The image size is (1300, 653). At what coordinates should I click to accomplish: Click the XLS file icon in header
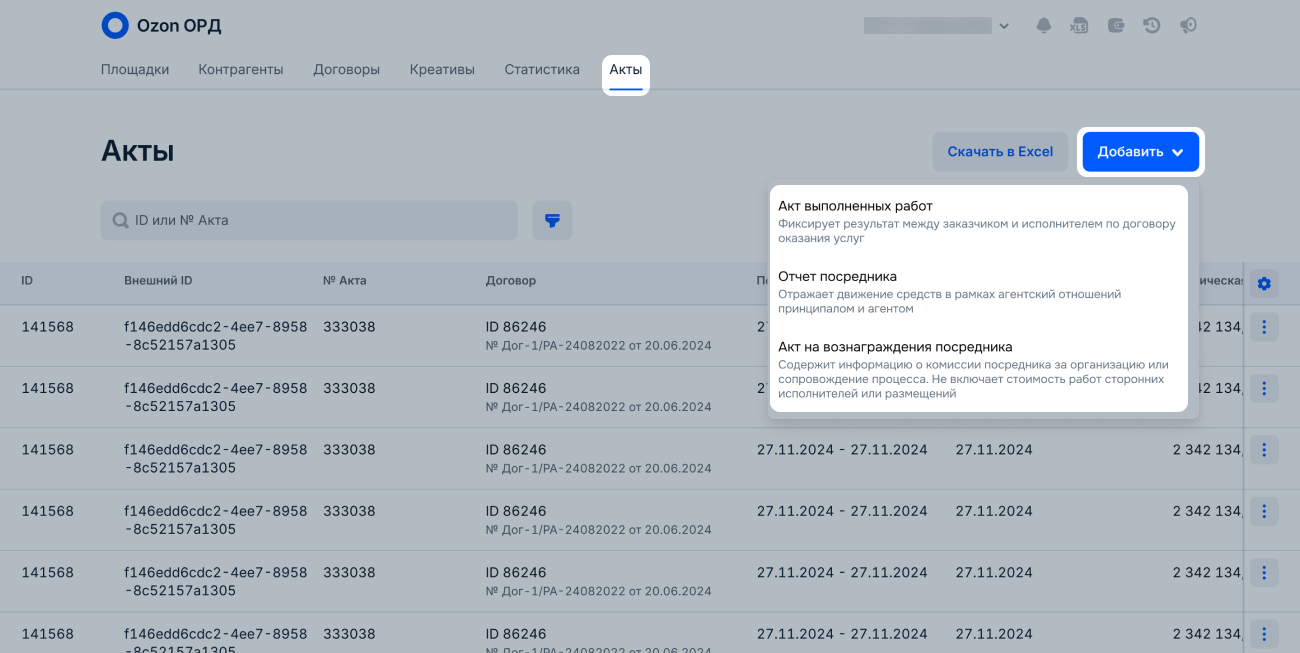[1079, 26]
